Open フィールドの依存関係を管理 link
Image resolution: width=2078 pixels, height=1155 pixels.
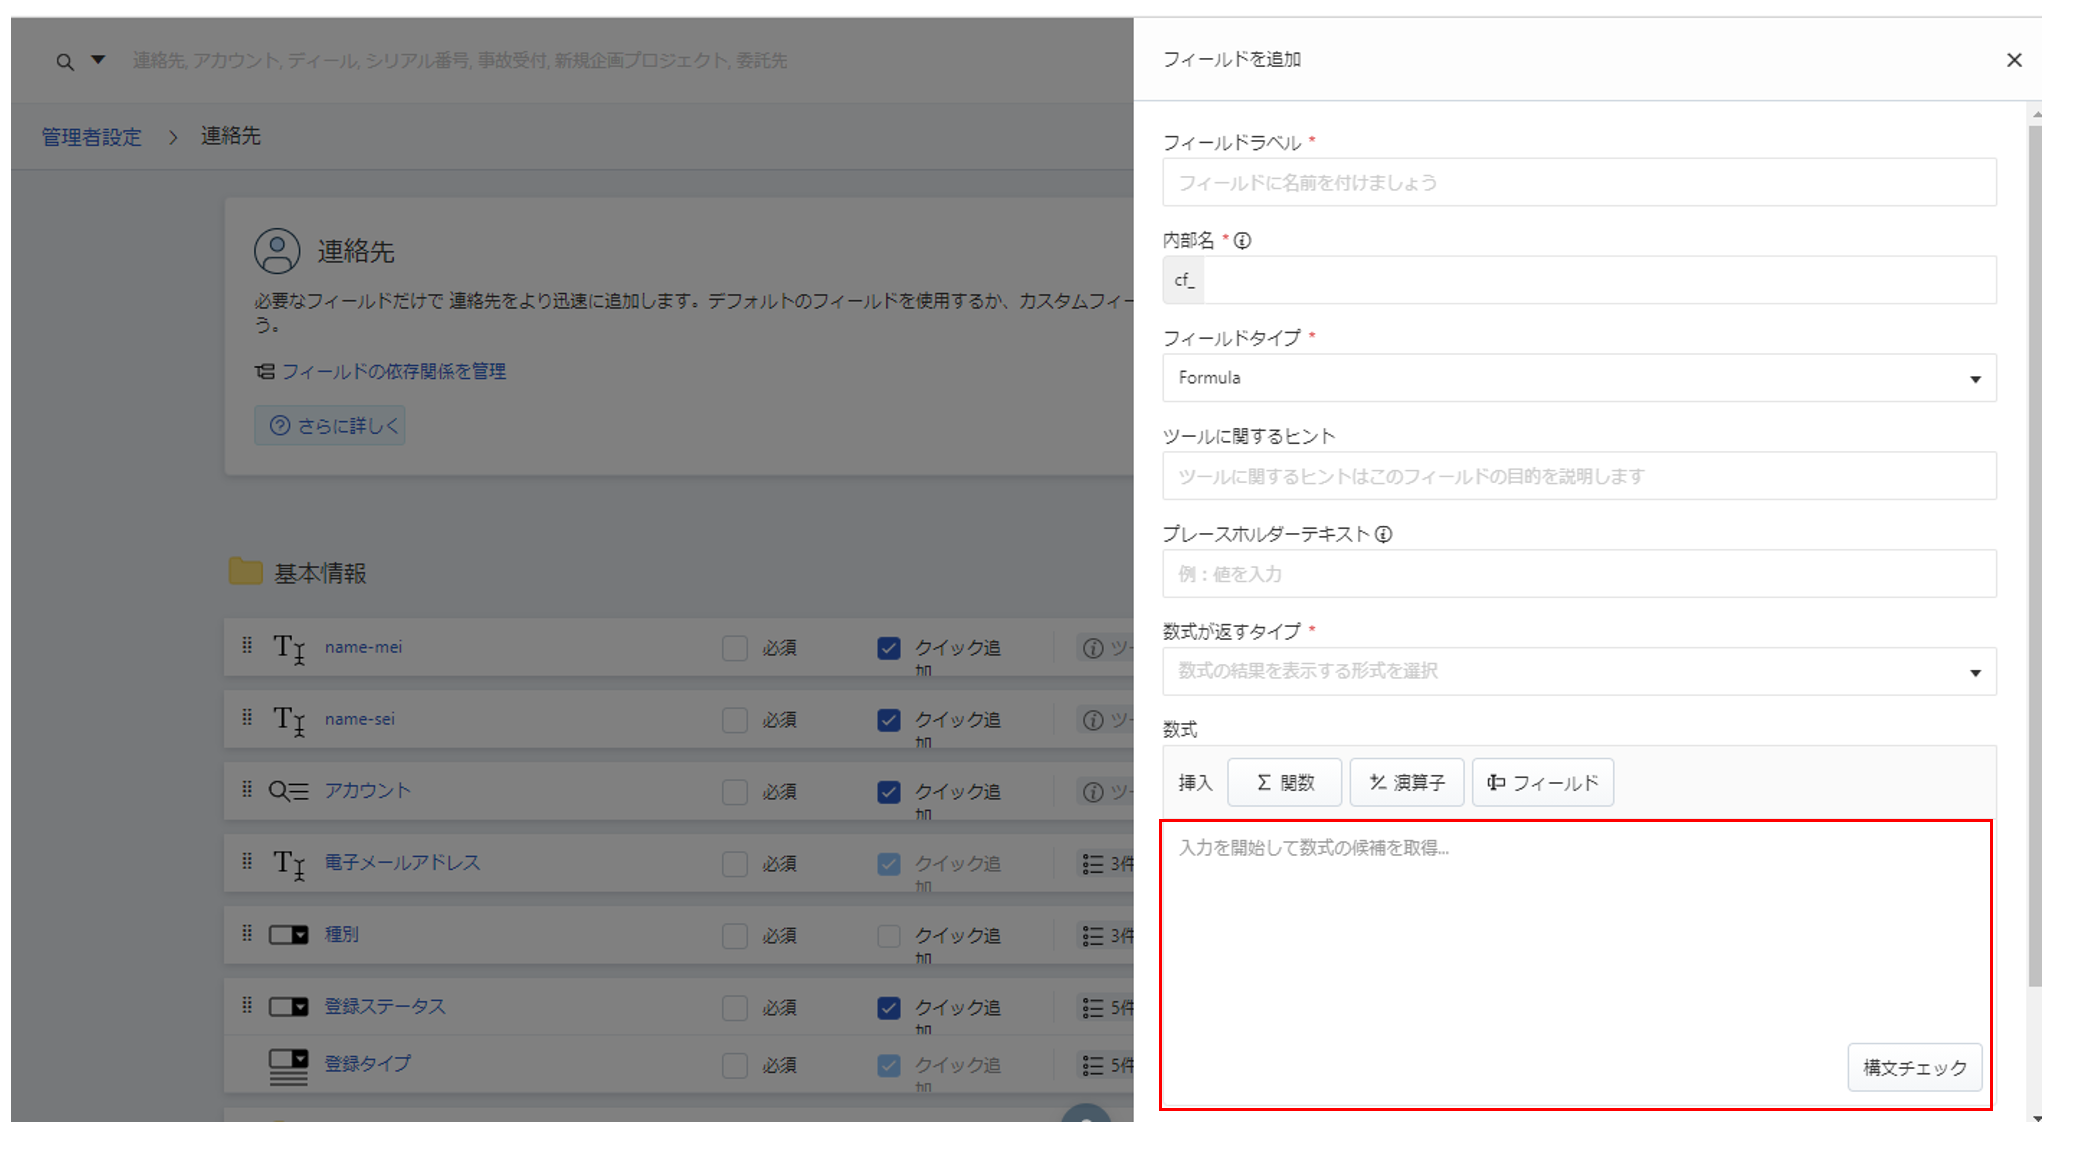pyautogui.click(x=393, y=371)
